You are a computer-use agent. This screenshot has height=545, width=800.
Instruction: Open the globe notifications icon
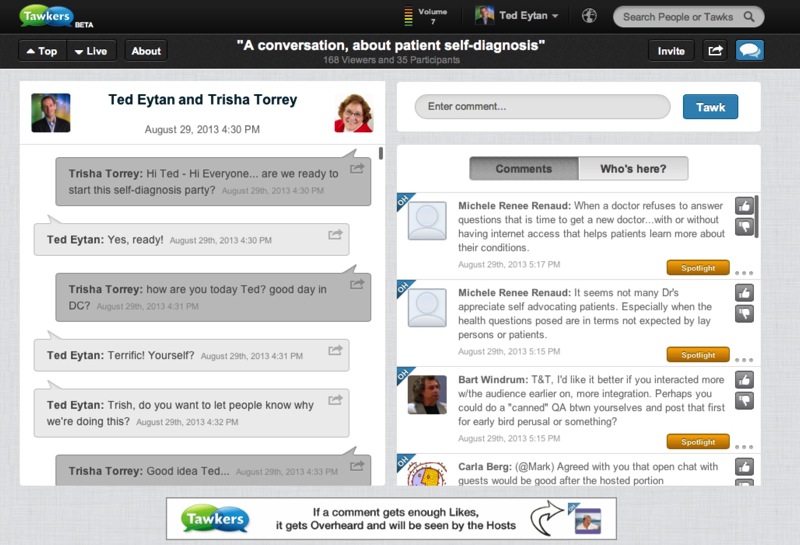click(589, 16)
